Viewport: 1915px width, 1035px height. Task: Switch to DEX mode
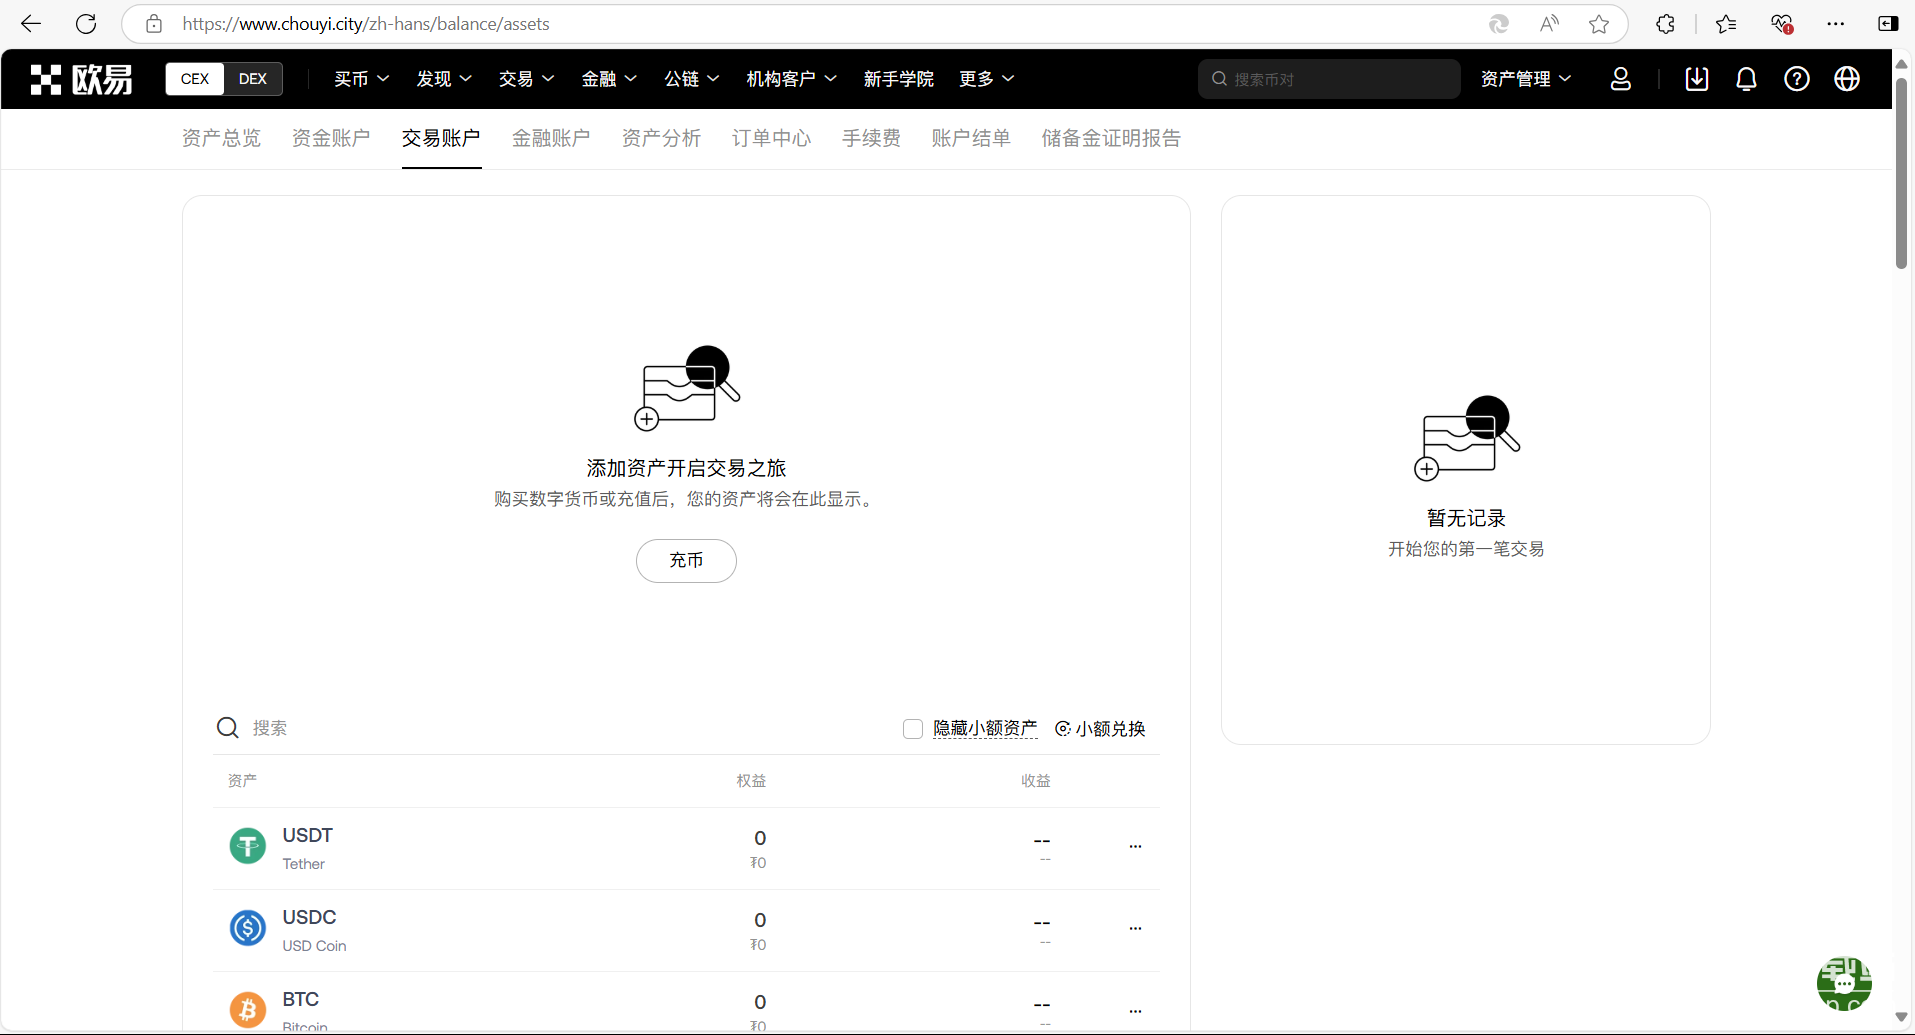click(253, 79)
